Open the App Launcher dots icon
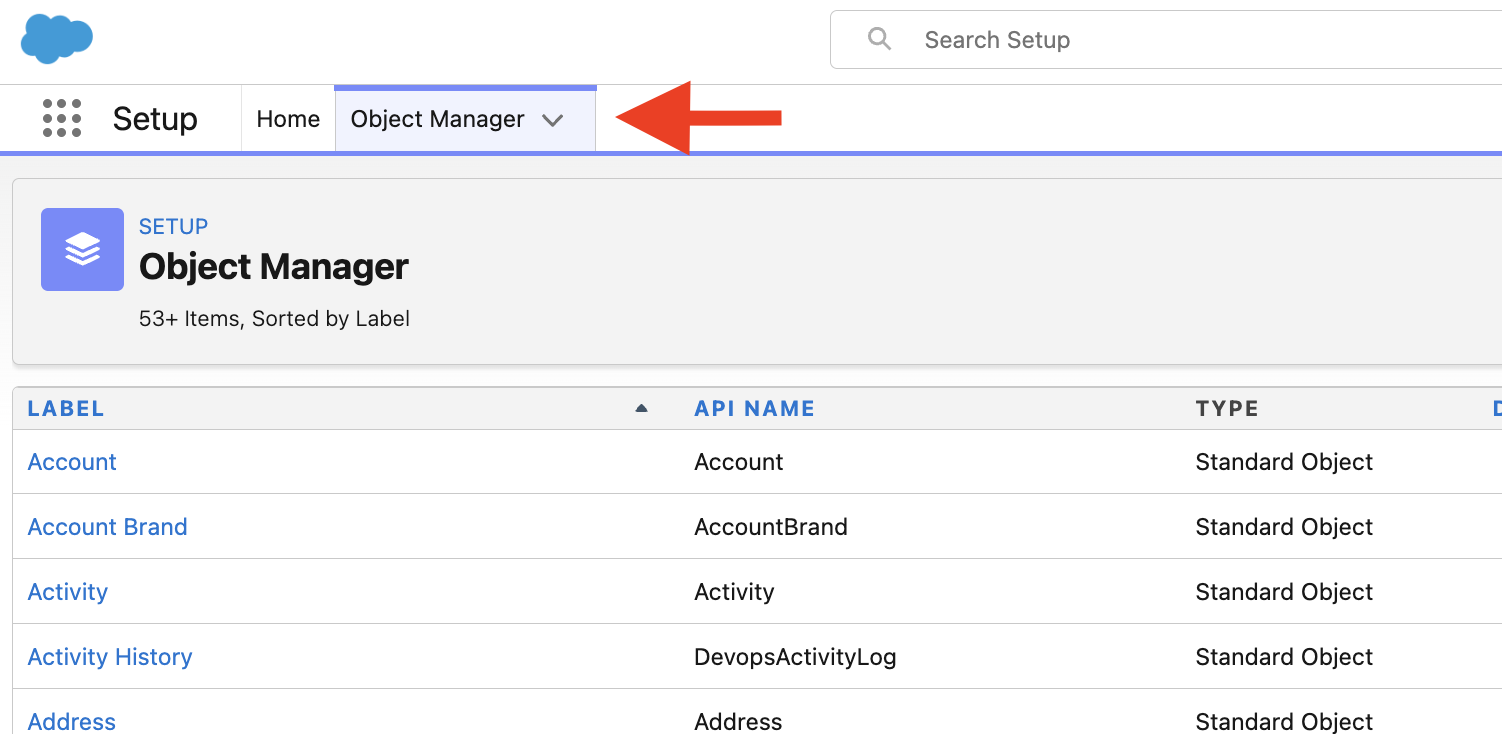 [x=62, y=119]
